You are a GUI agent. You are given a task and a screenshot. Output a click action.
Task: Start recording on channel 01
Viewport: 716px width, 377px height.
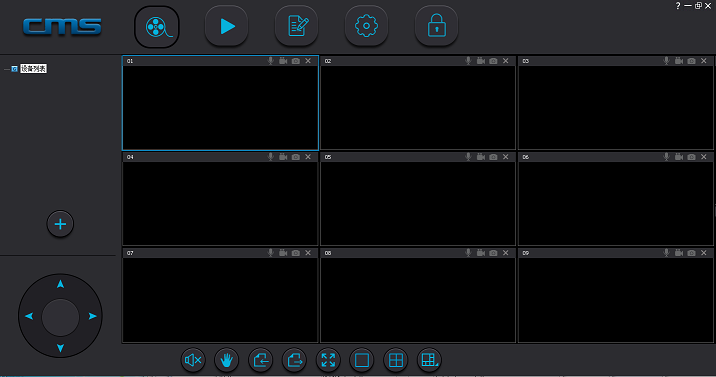(283, 61)
